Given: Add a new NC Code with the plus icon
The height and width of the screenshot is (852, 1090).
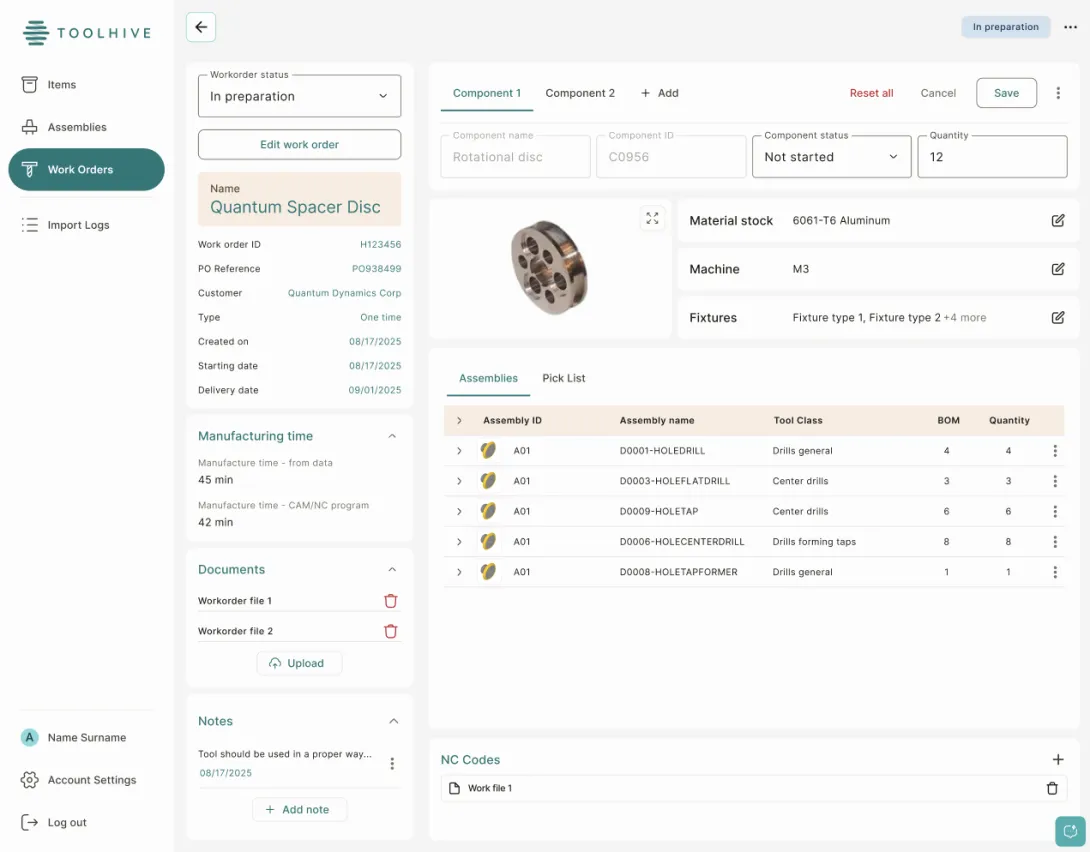Looking at the screenshot, I should pyautogui.click(x=1058, y=759).
